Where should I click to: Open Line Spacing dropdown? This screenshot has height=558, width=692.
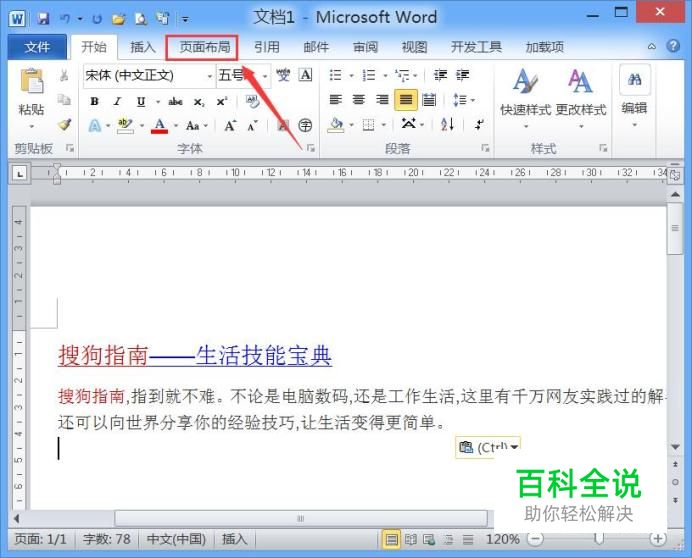463,100
